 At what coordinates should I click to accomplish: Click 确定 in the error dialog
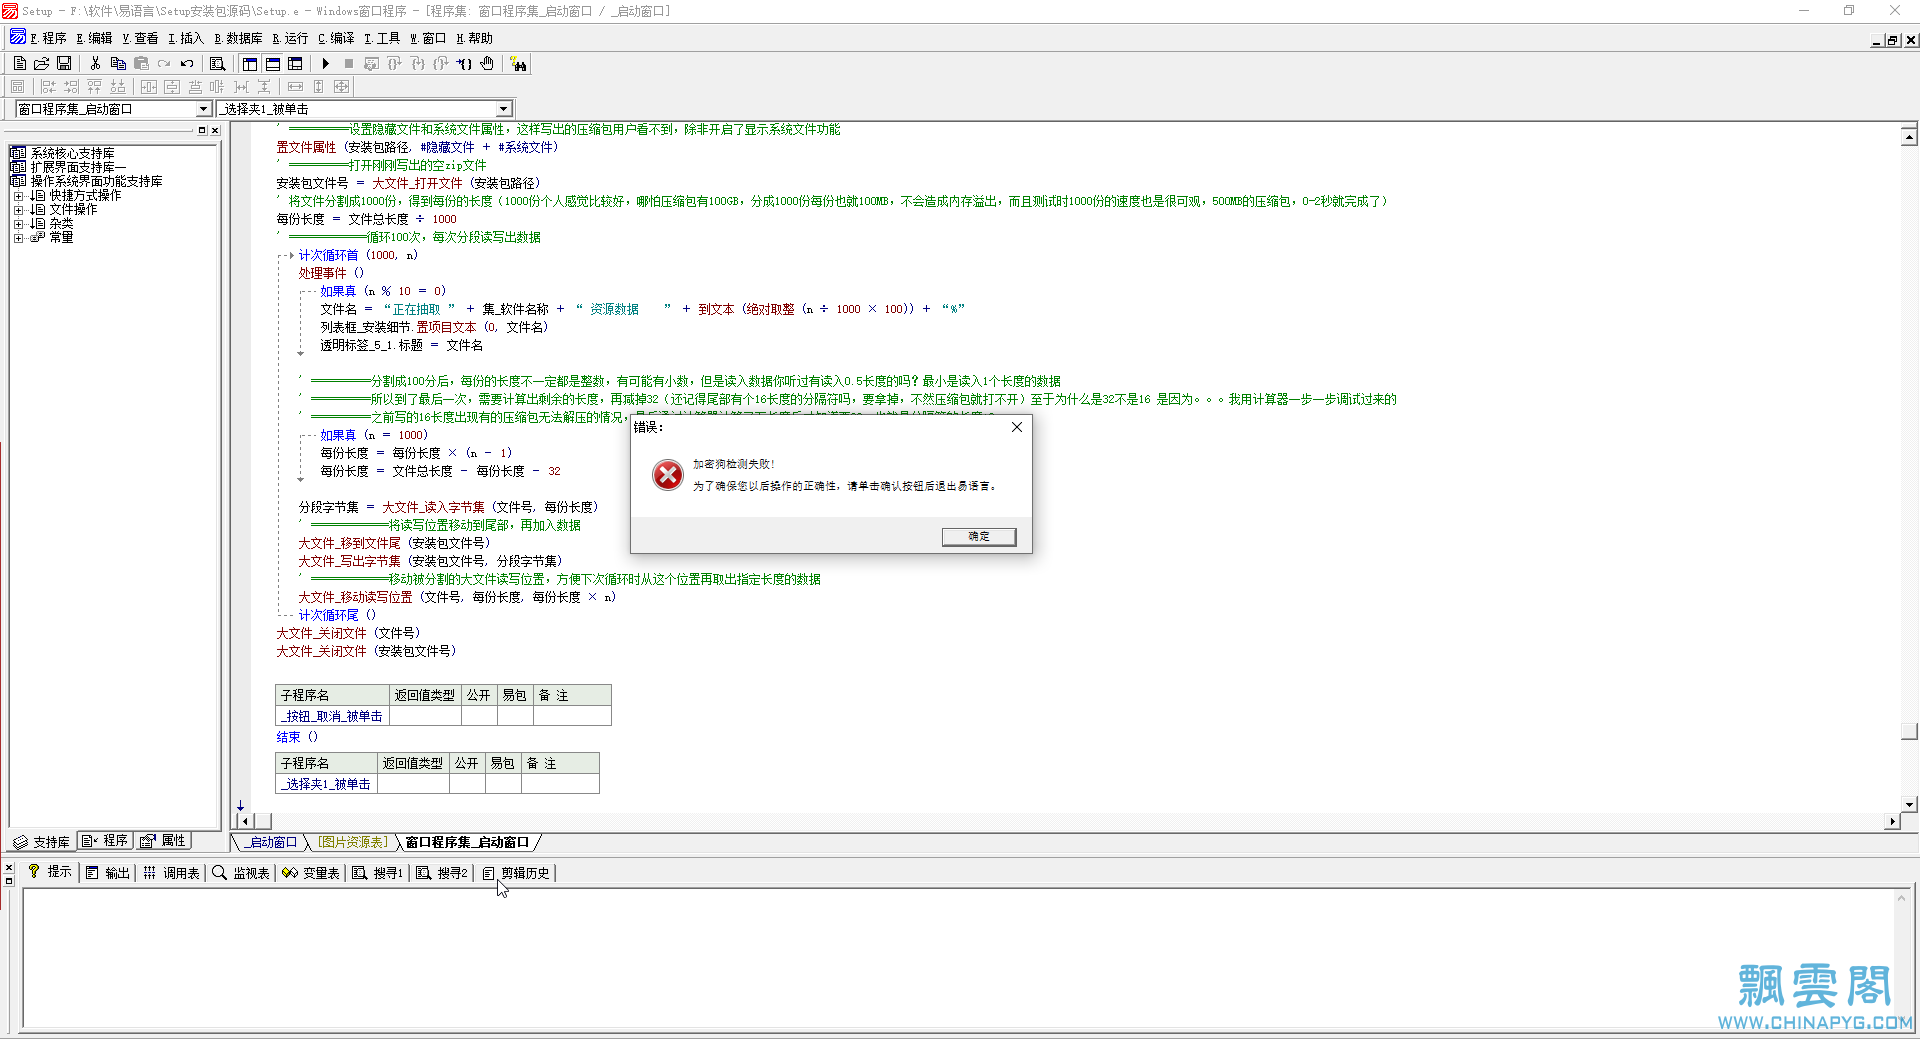(979, 537)
